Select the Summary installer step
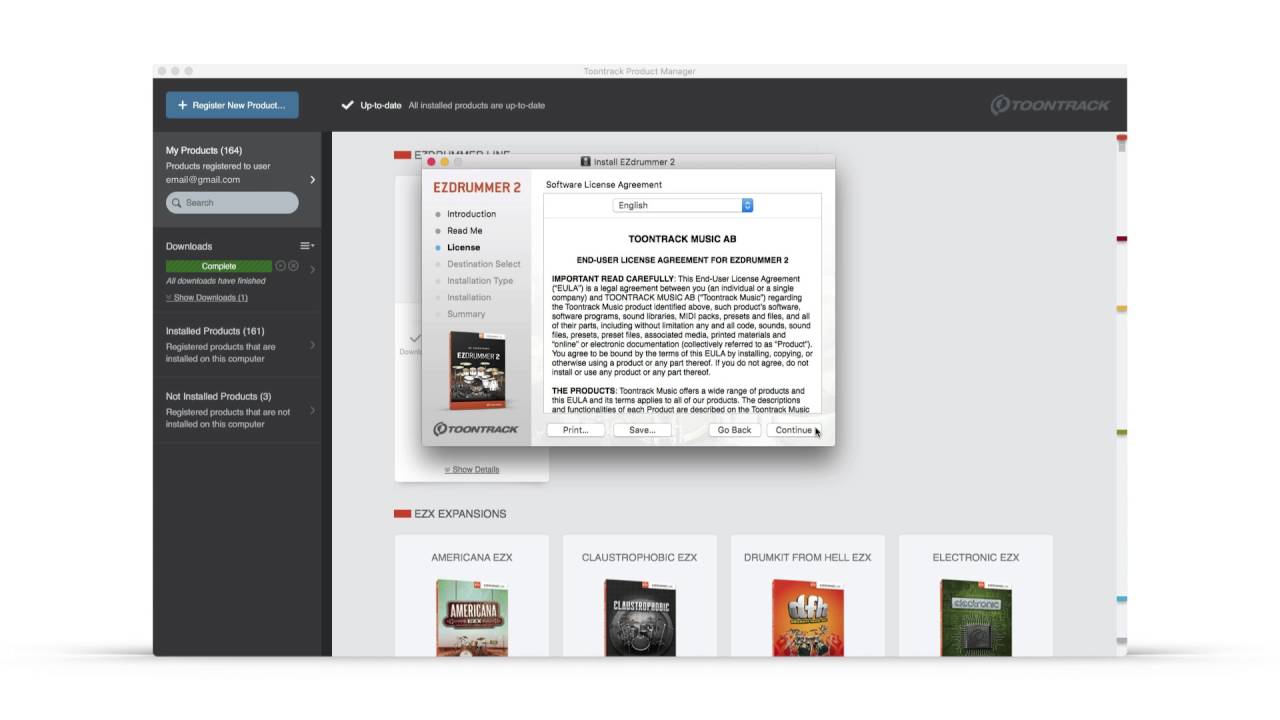The image size is (1280, 720). click(x=466, y=314)
